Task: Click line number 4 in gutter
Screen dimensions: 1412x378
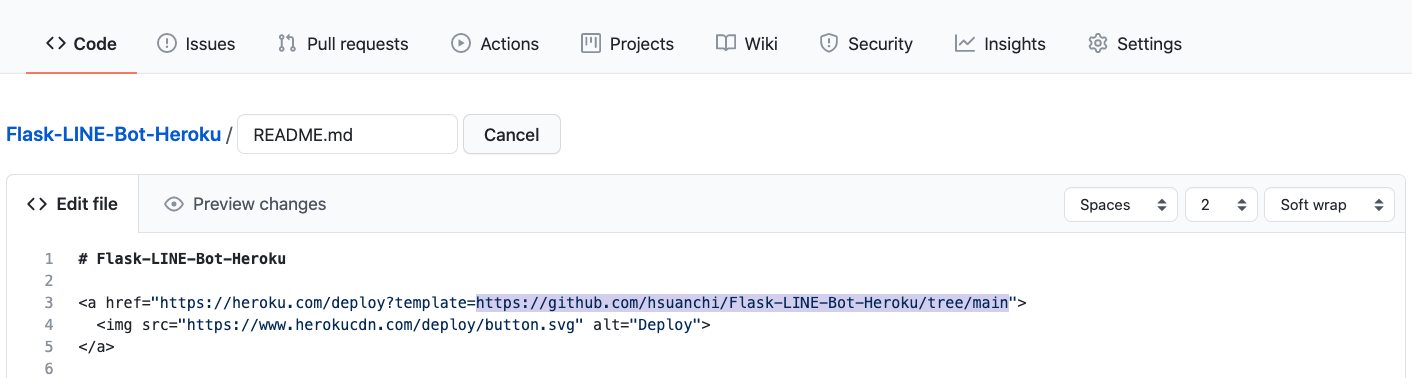Action: point(48,324)
